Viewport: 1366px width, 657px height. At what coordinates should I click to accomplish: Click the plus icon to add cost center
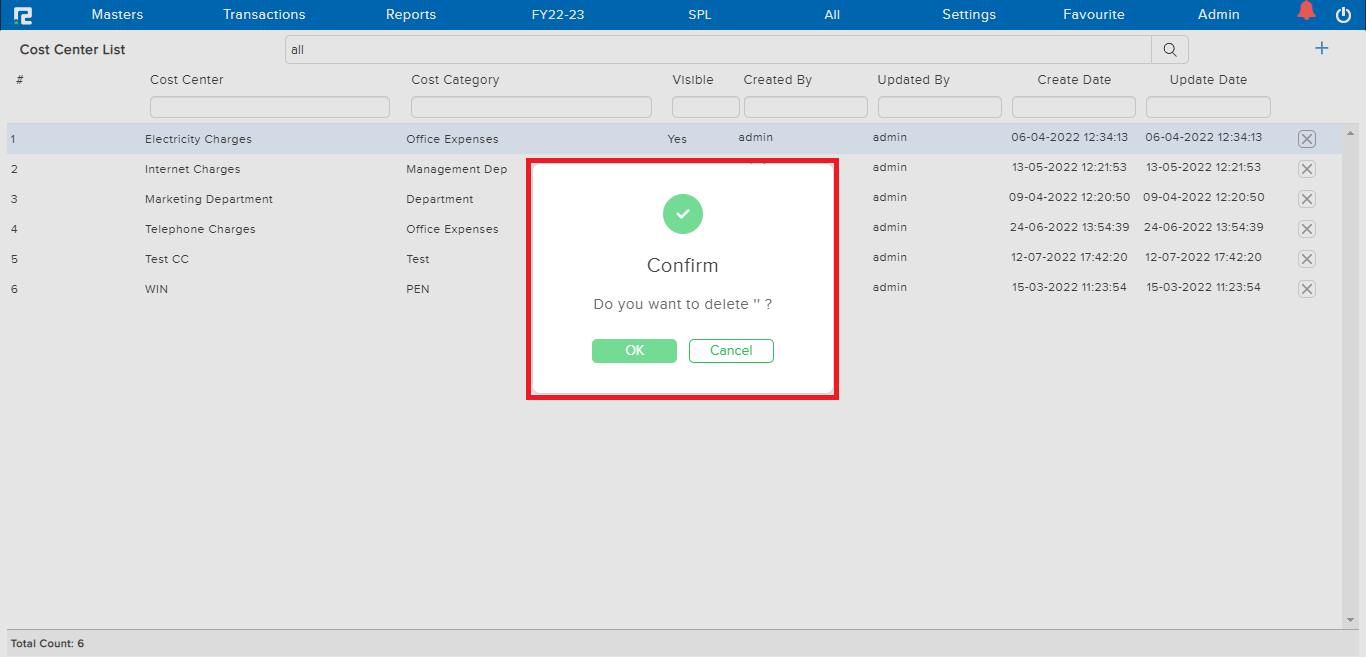coord(1321,48)
